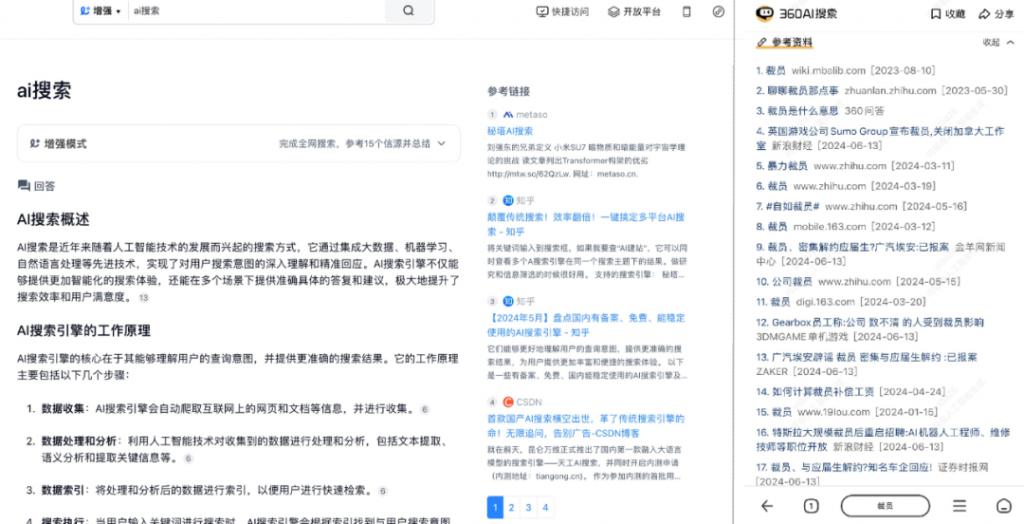The image size is (1024, 524).
Task: Focus the ai搜索 search input field
Action: tap(256, 11)
